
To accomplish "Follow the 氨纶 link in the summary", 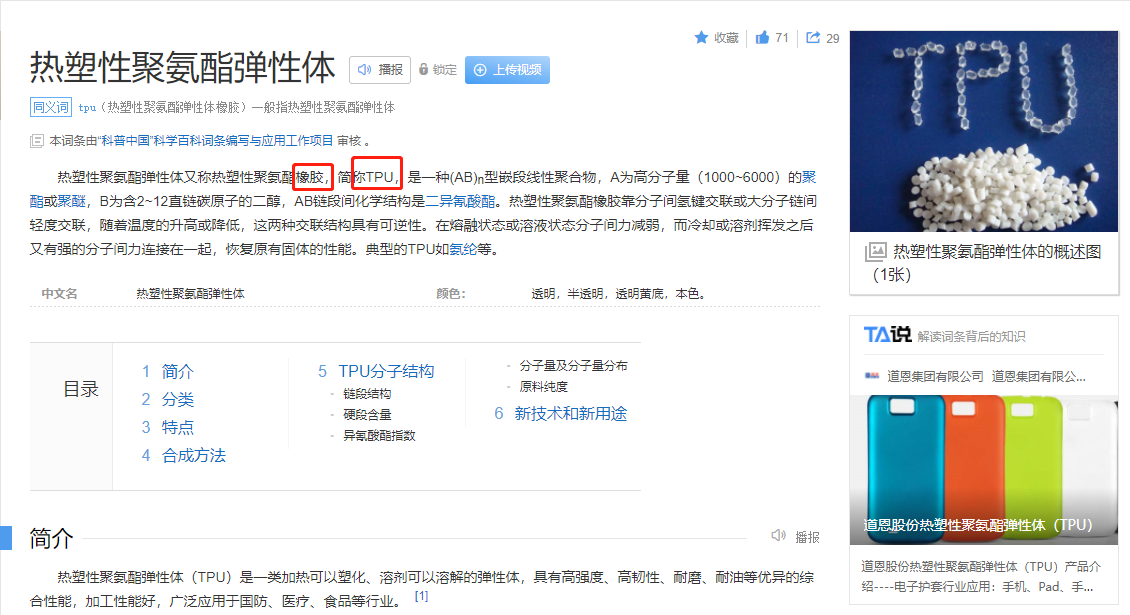I will 462,249.
